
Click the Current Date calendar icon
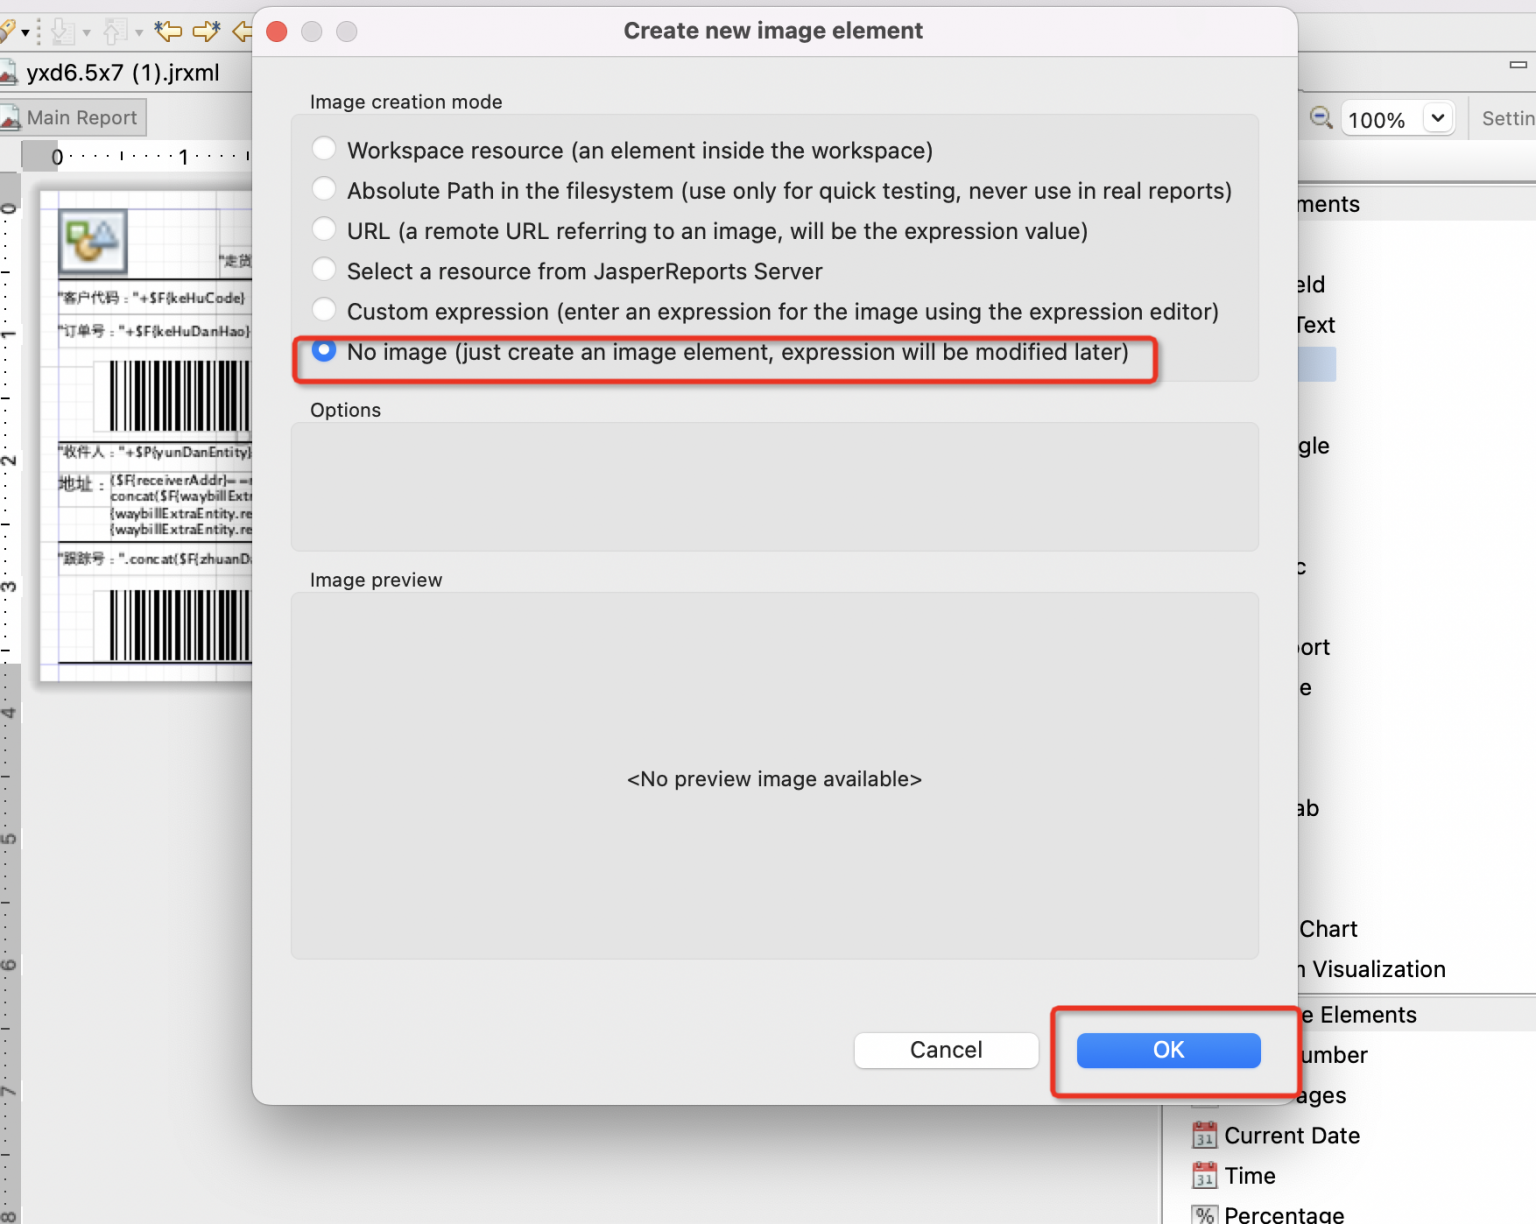(1204, 1136)
